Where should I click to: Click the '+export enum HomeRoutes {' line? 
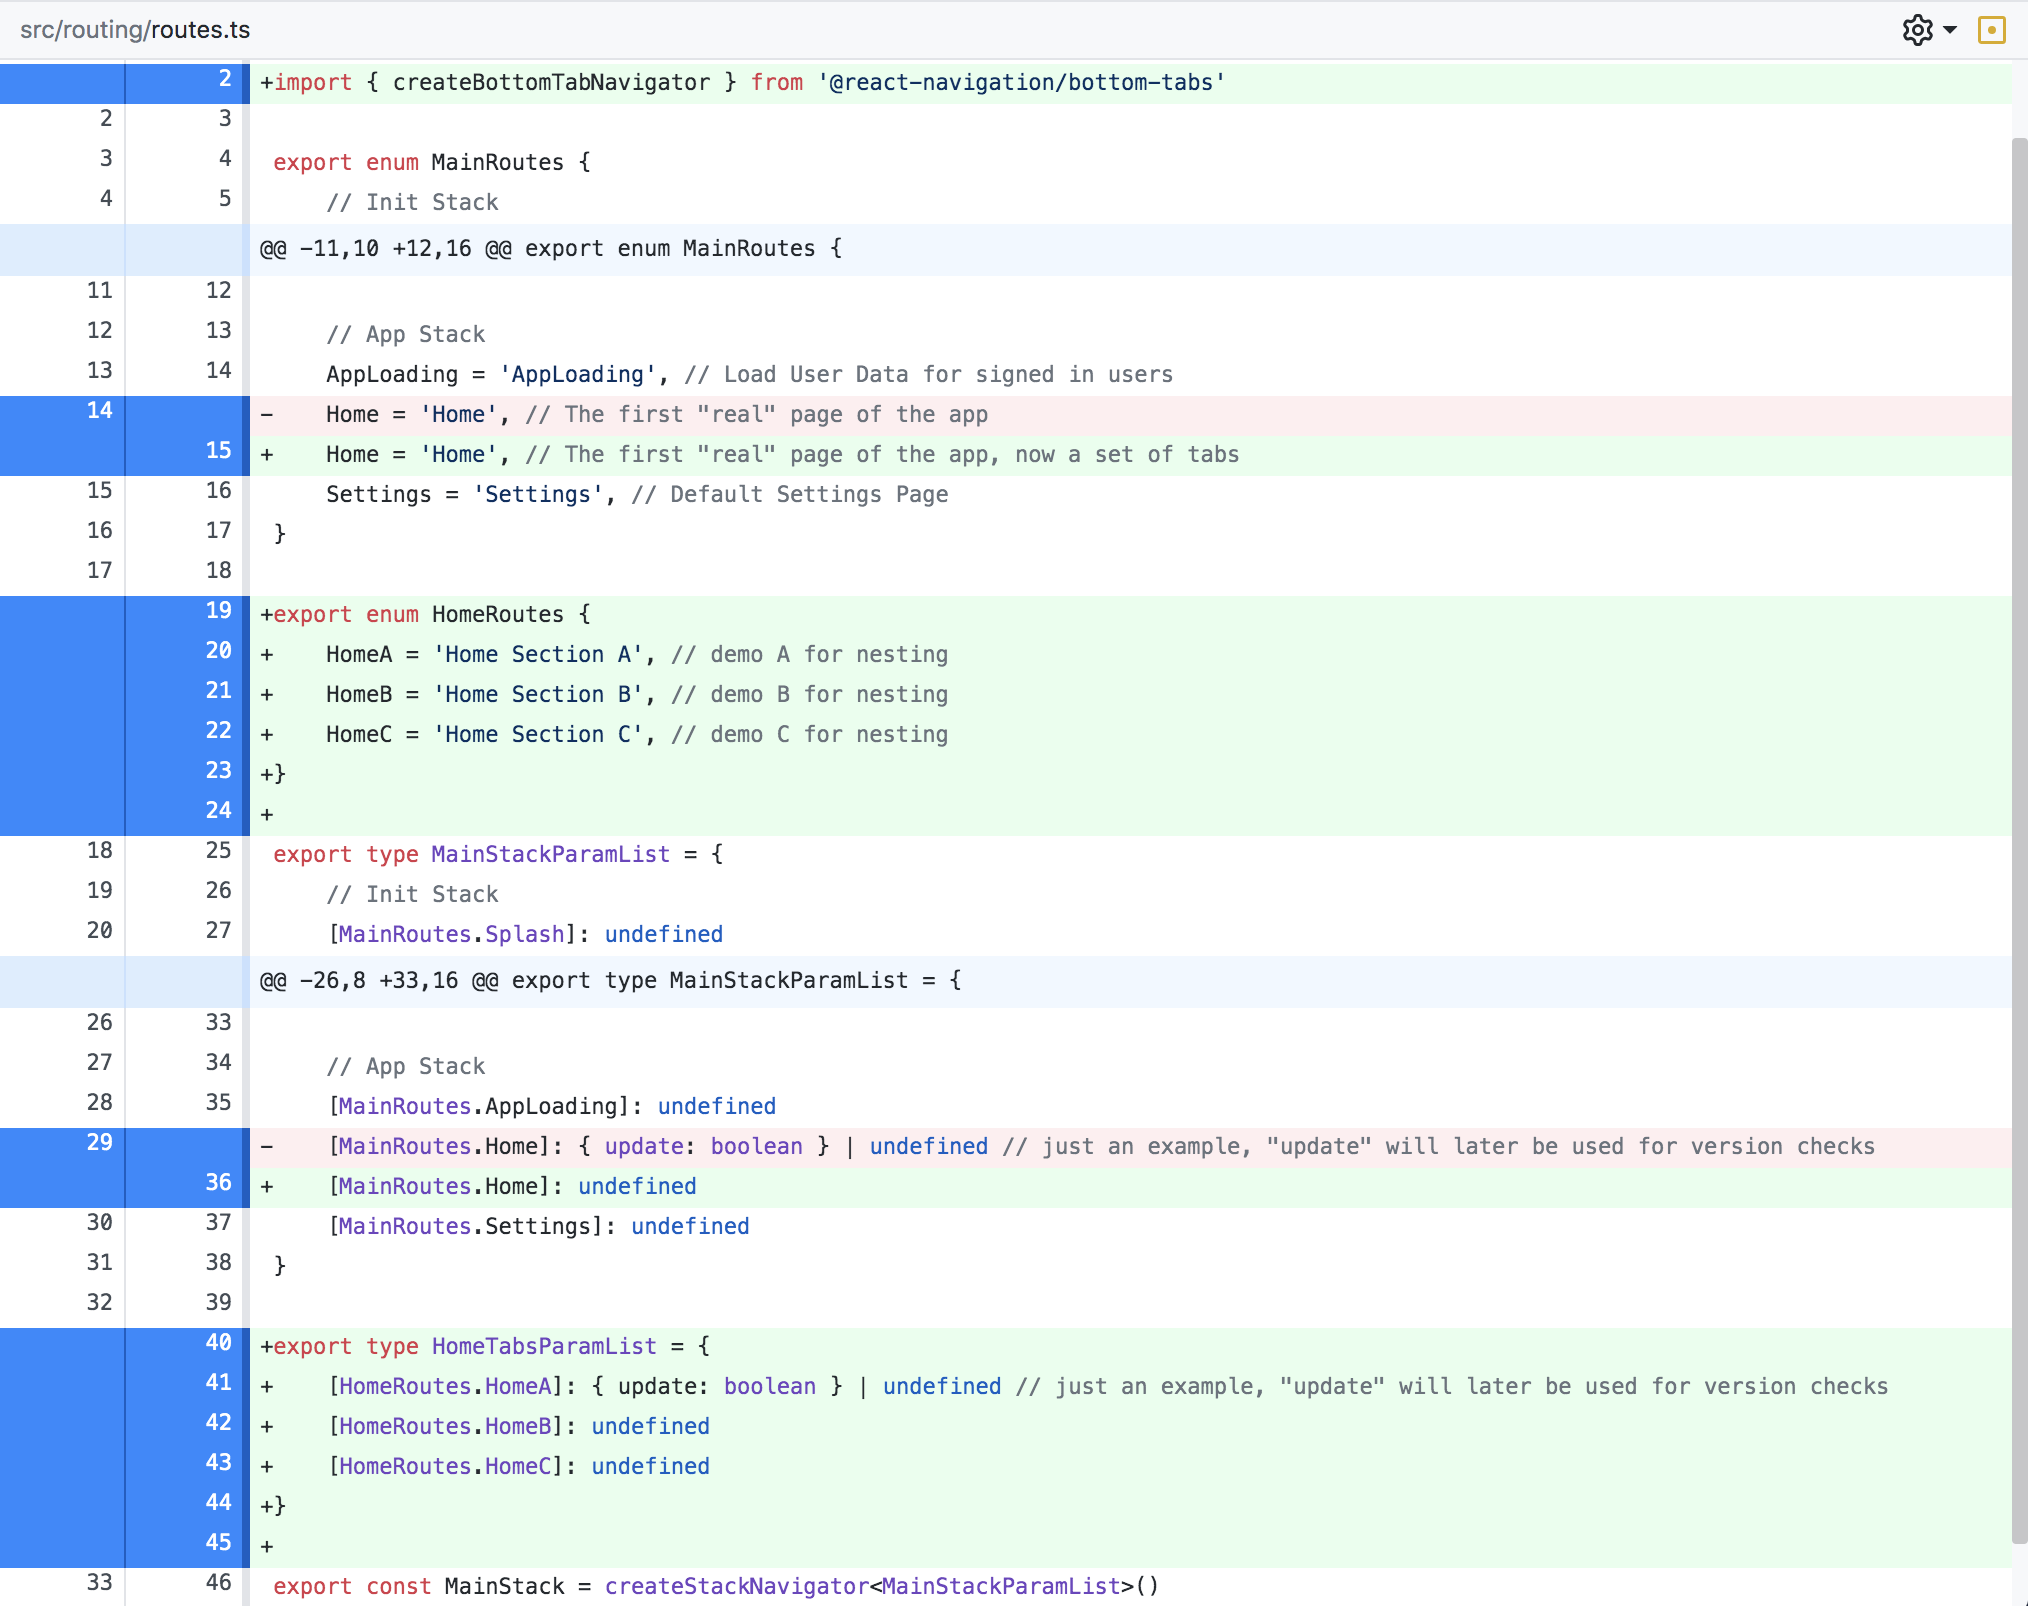[x=1130, y=615]
